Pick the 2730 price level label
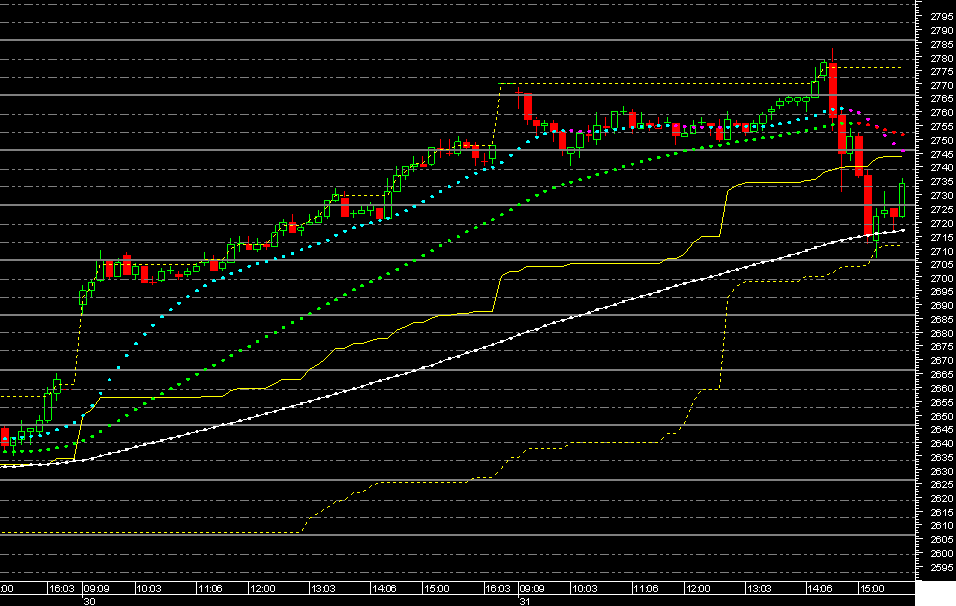 pos(942,196)
